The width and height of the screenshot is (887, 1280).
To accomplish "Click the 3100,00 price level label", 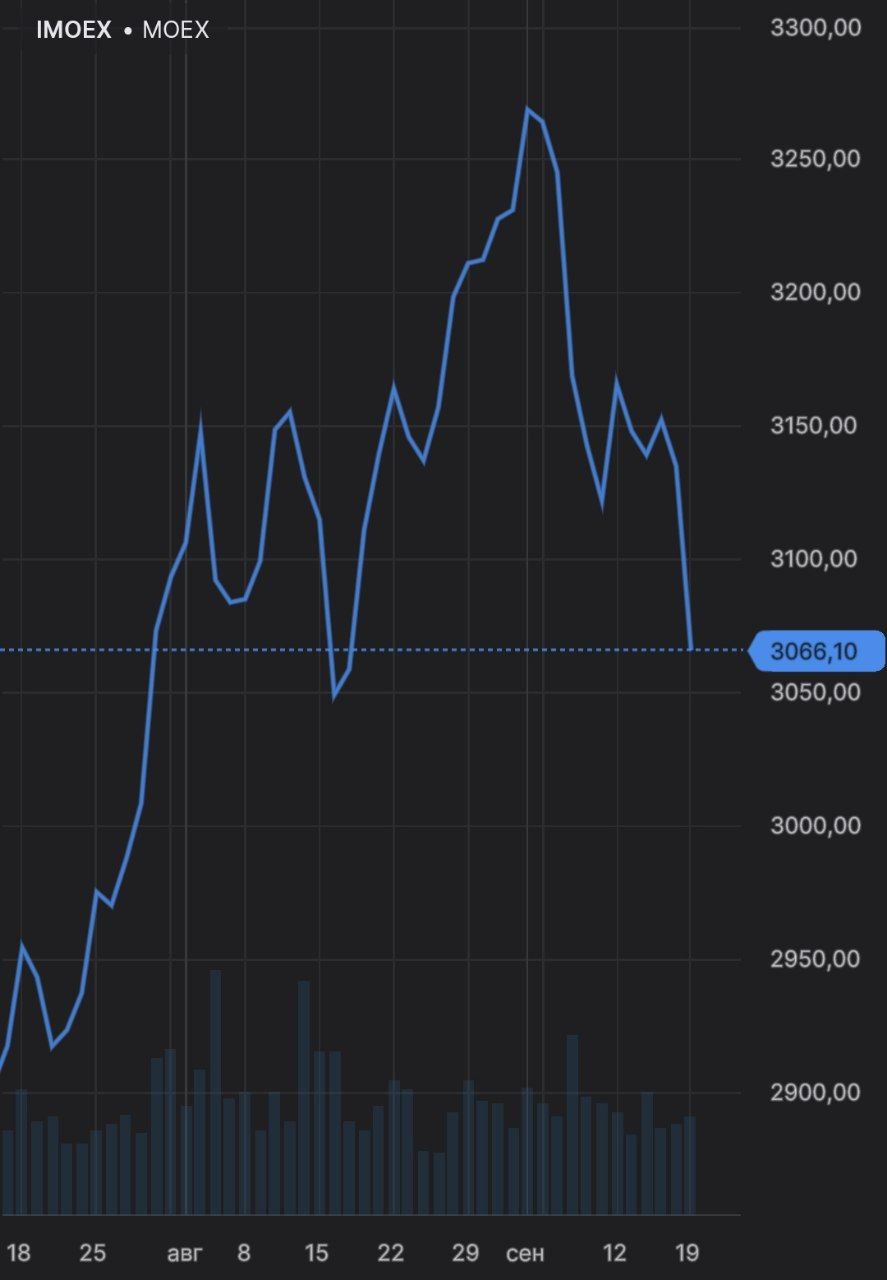I will pos(815,559).
